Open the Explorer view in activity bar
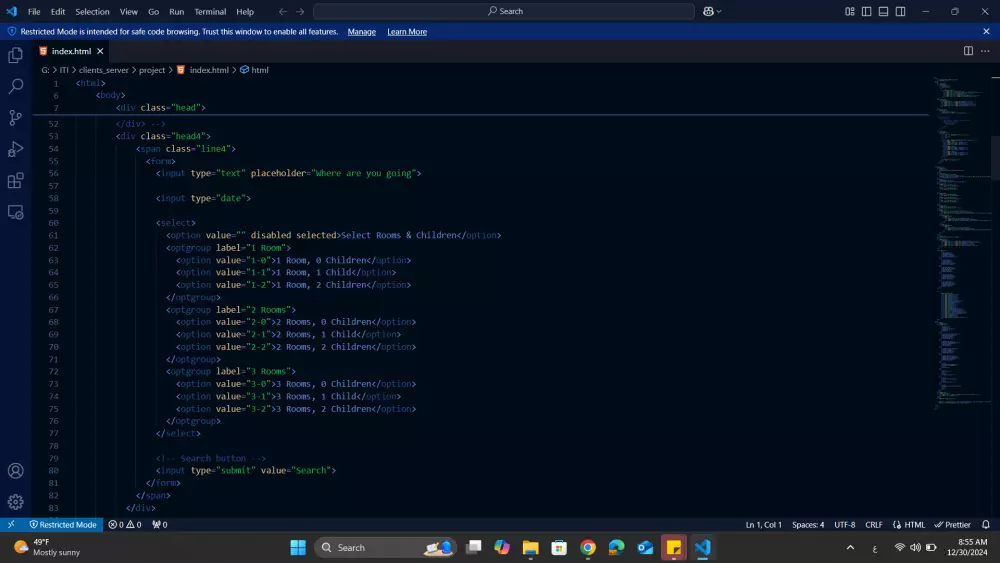Viewport: 1000px width, 563px height. point(15,55)
